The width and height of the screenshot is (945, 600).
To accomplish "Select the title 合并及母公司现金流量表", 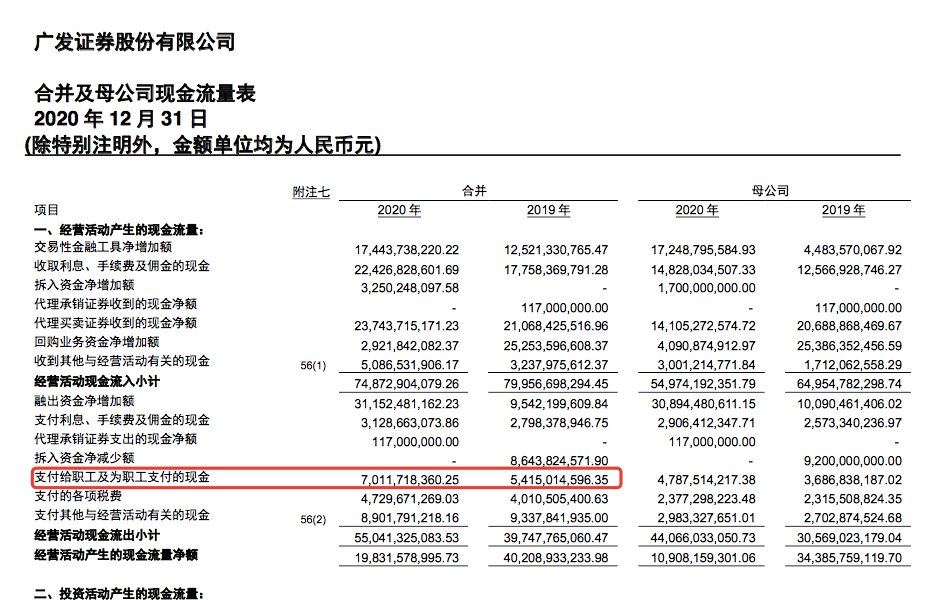I will click(145, 93).
